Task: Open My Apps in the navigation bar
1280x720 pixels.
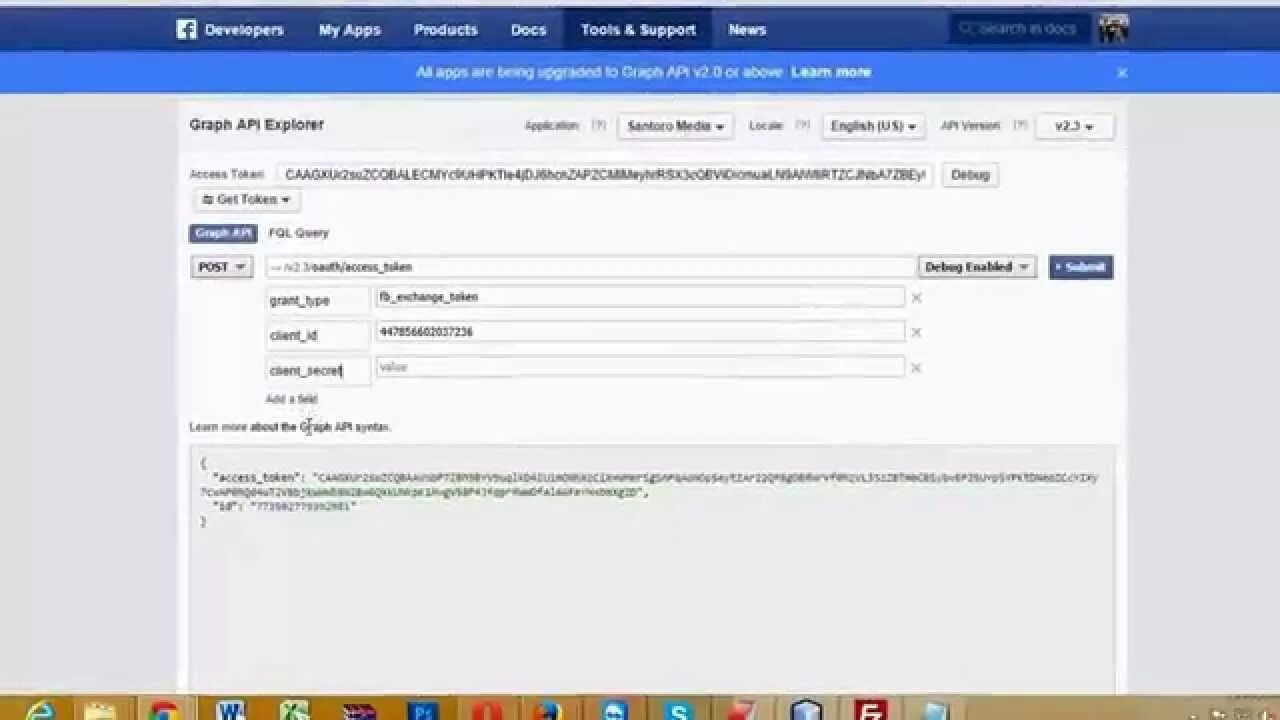Action: tap(350, 30)
